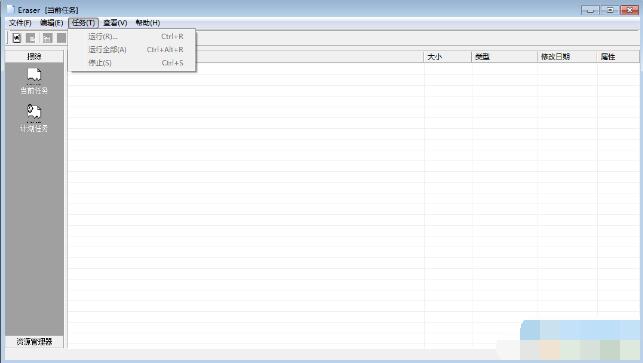Click the last solid grey toolbar icon
Viewport: 643px width, 363px height.
coord(62,38)
